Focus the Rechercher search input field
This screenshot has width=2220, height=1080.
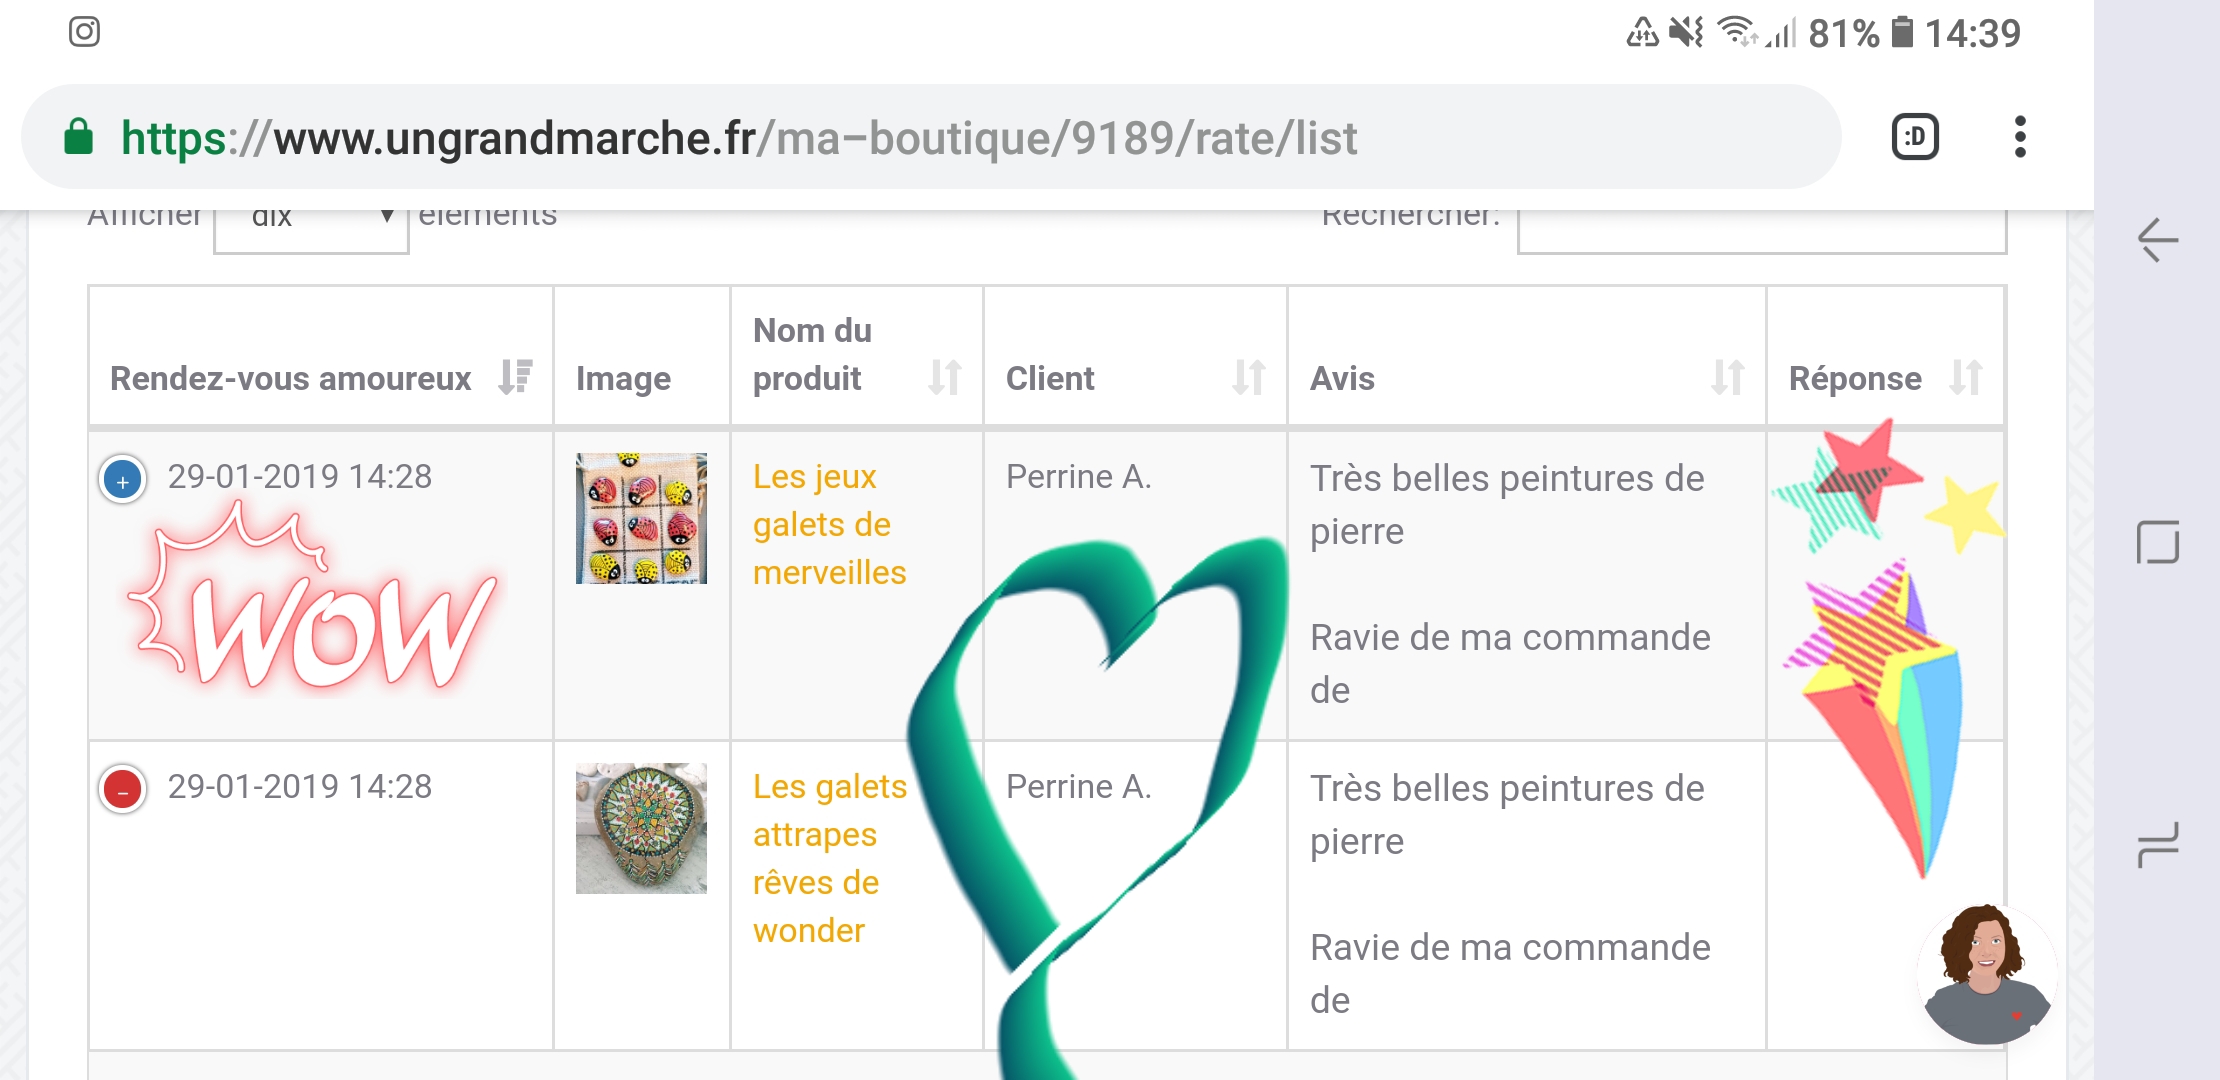click(x=1761, y=230)
